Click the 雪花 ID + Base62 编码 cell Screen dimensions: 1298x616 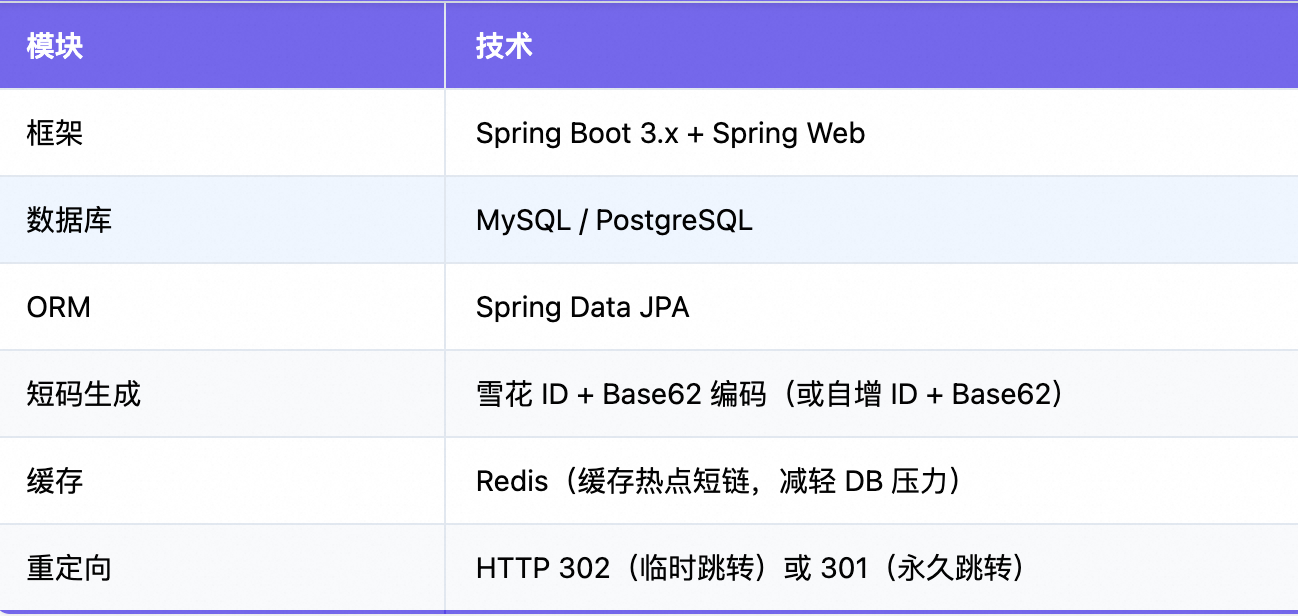pos(871,394)
